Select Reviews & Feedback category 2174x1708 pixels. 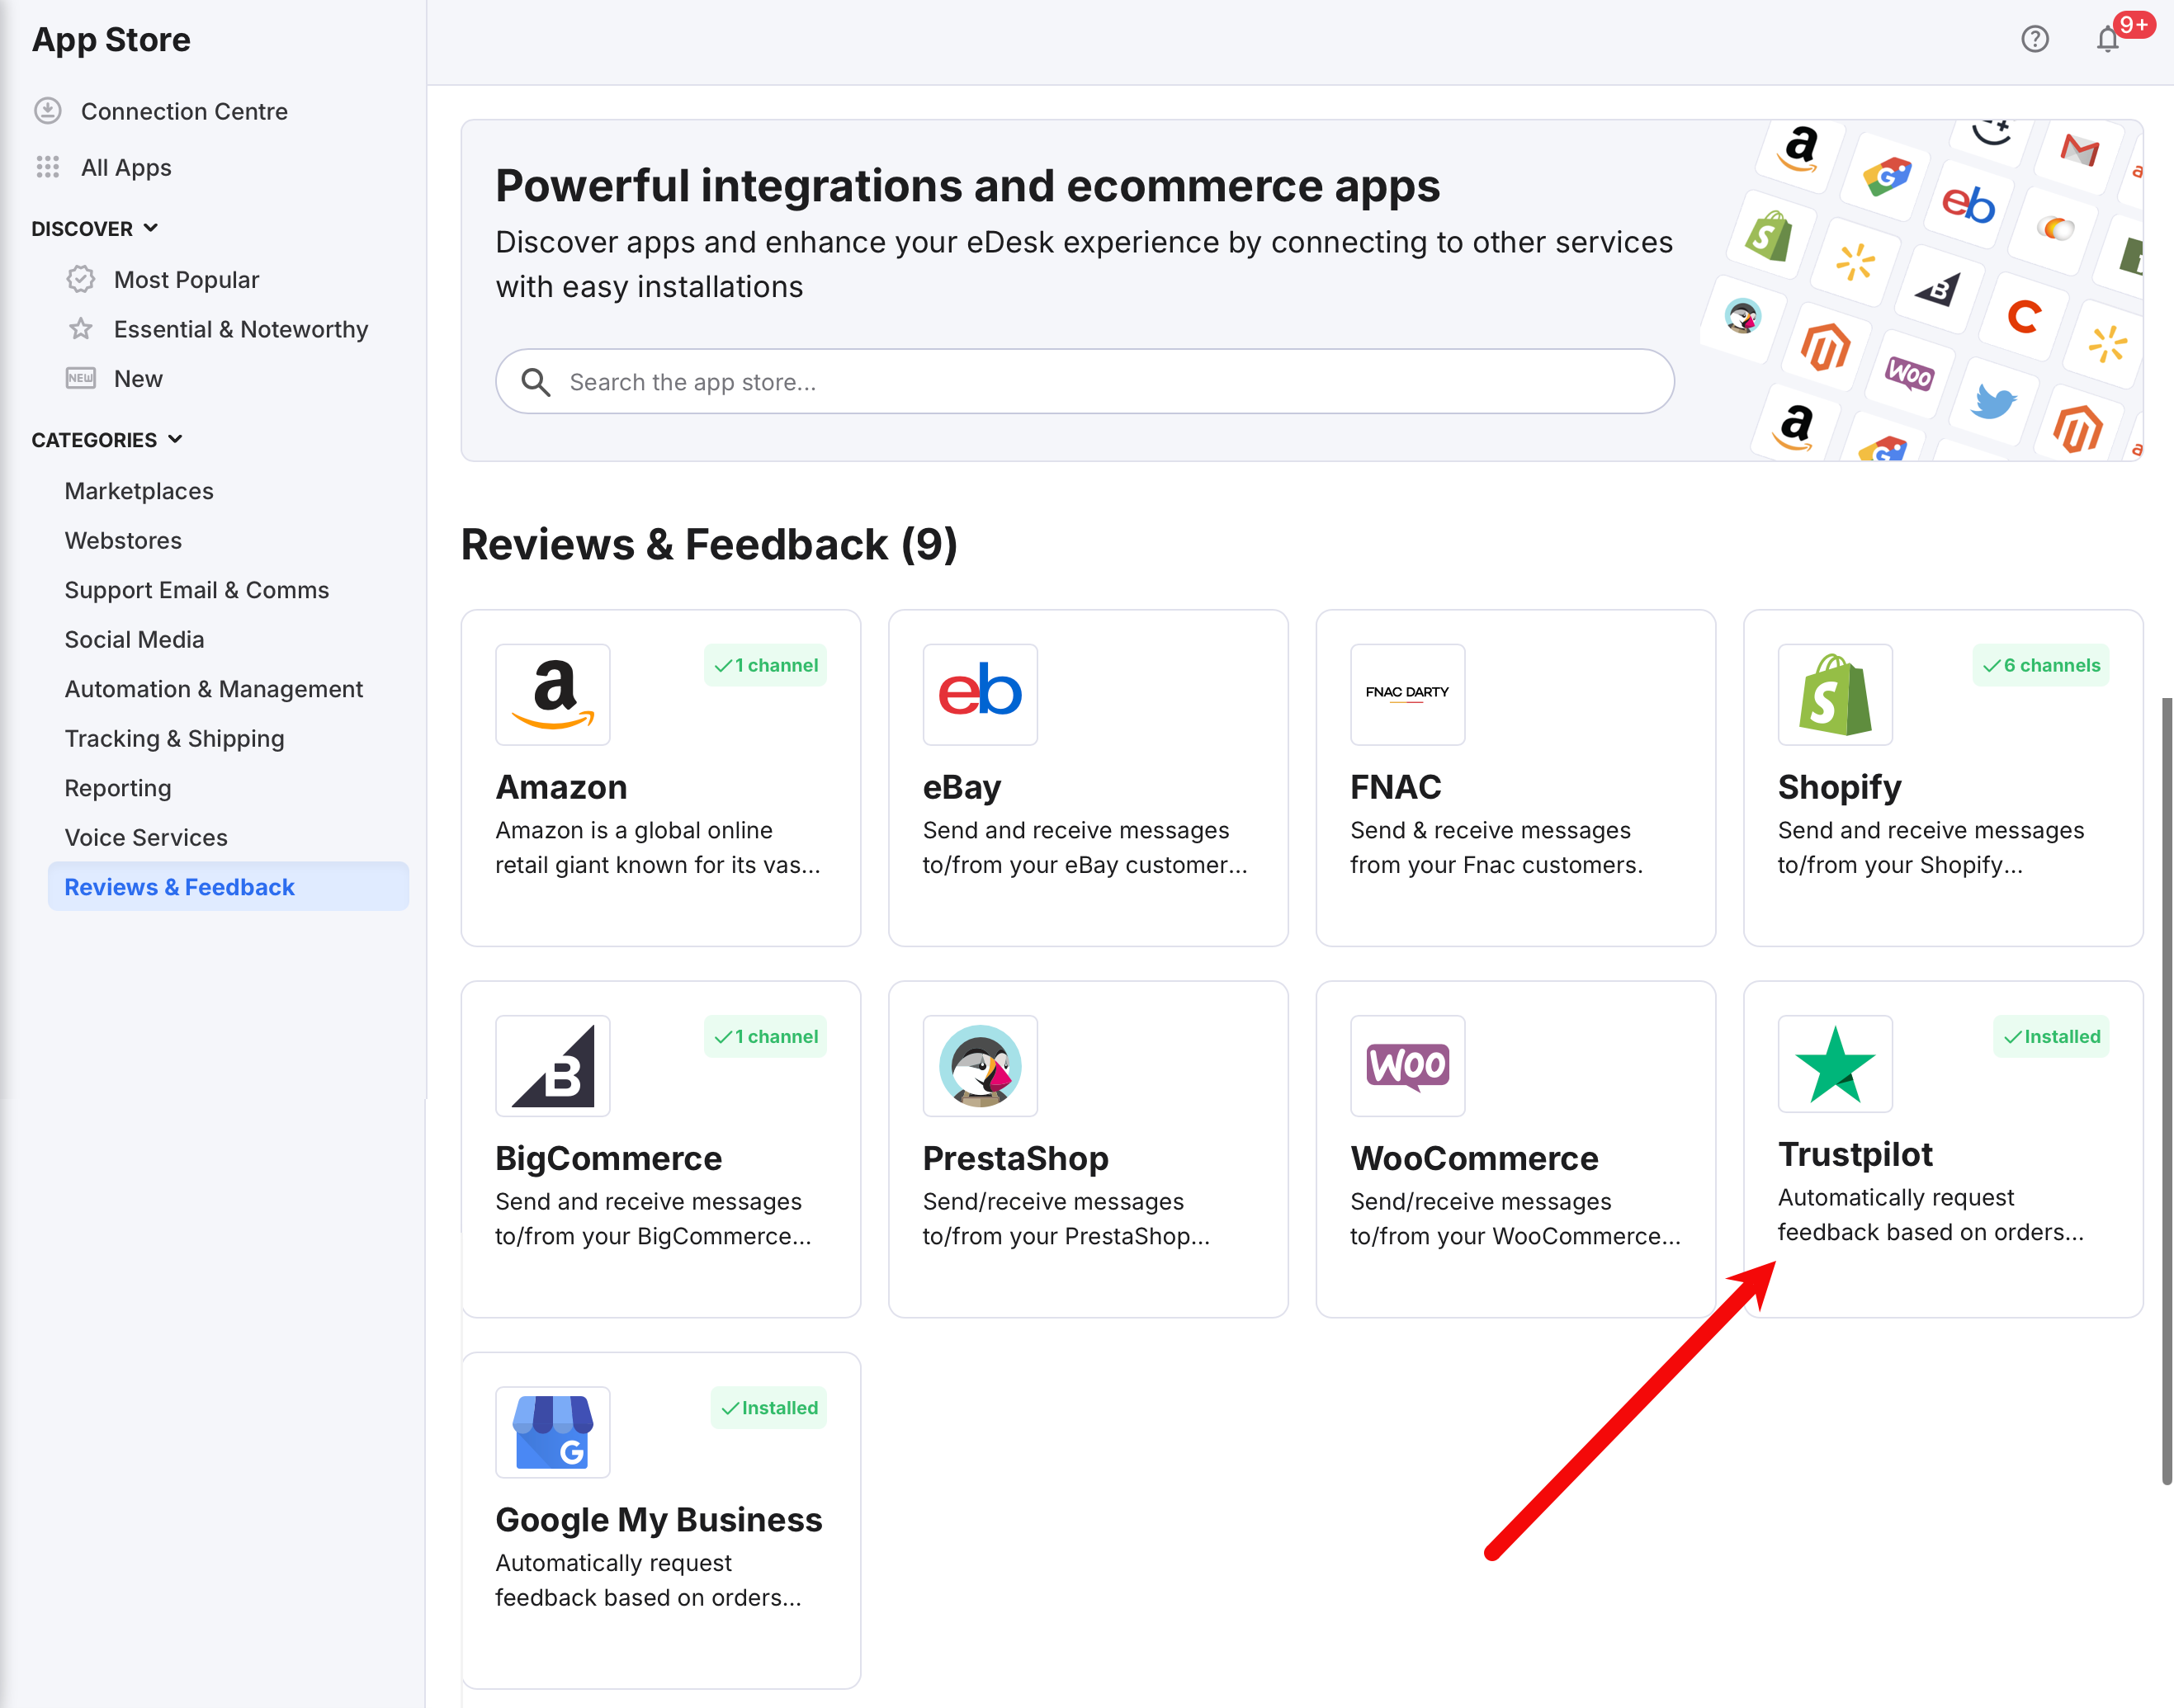(x=228, y=887)
